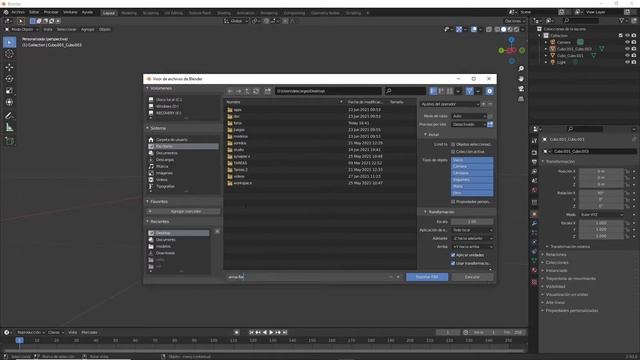This screenshot has height=360, width=640.
Task: Select the Cursor tool in viewport toolbar
Action: tap(9, 54)
